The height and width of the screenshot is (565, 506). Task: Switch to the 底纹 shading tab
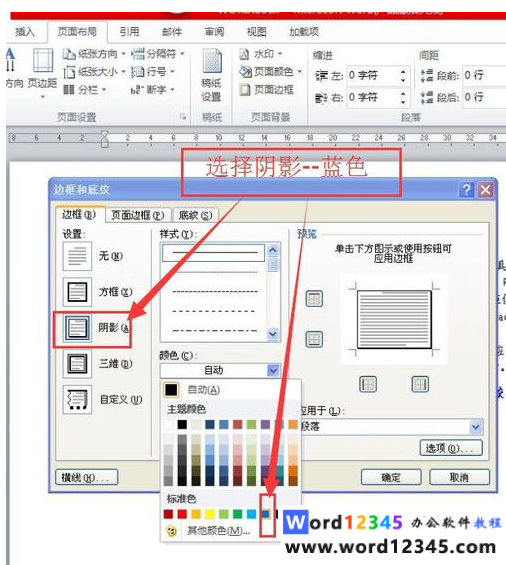pos(195,215)
